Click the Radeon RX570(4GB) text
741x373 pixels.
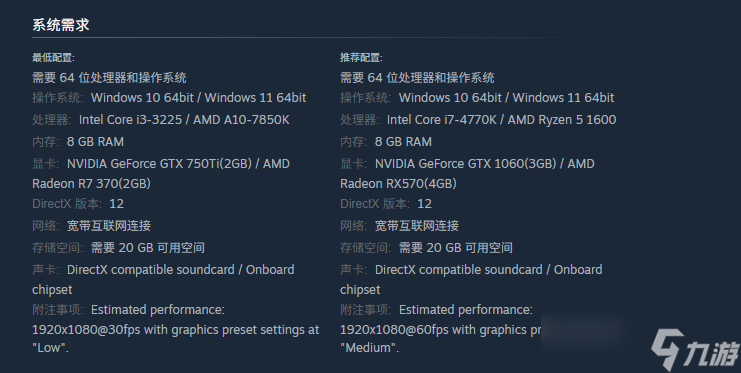click(x=398, y=183)
